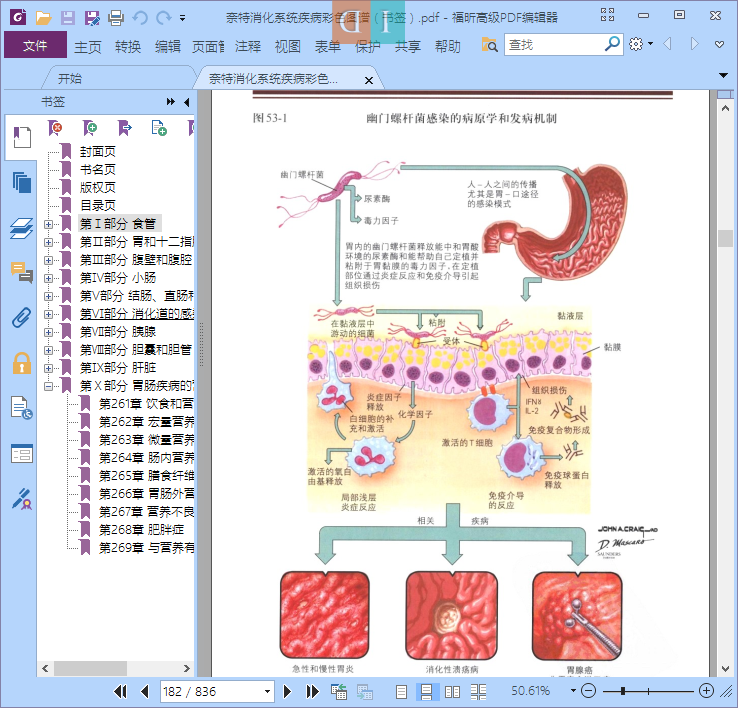Viewport: 738px width, 708px height.
Task: Open the page thumbnails panel icon
Action: click(21, 183)
